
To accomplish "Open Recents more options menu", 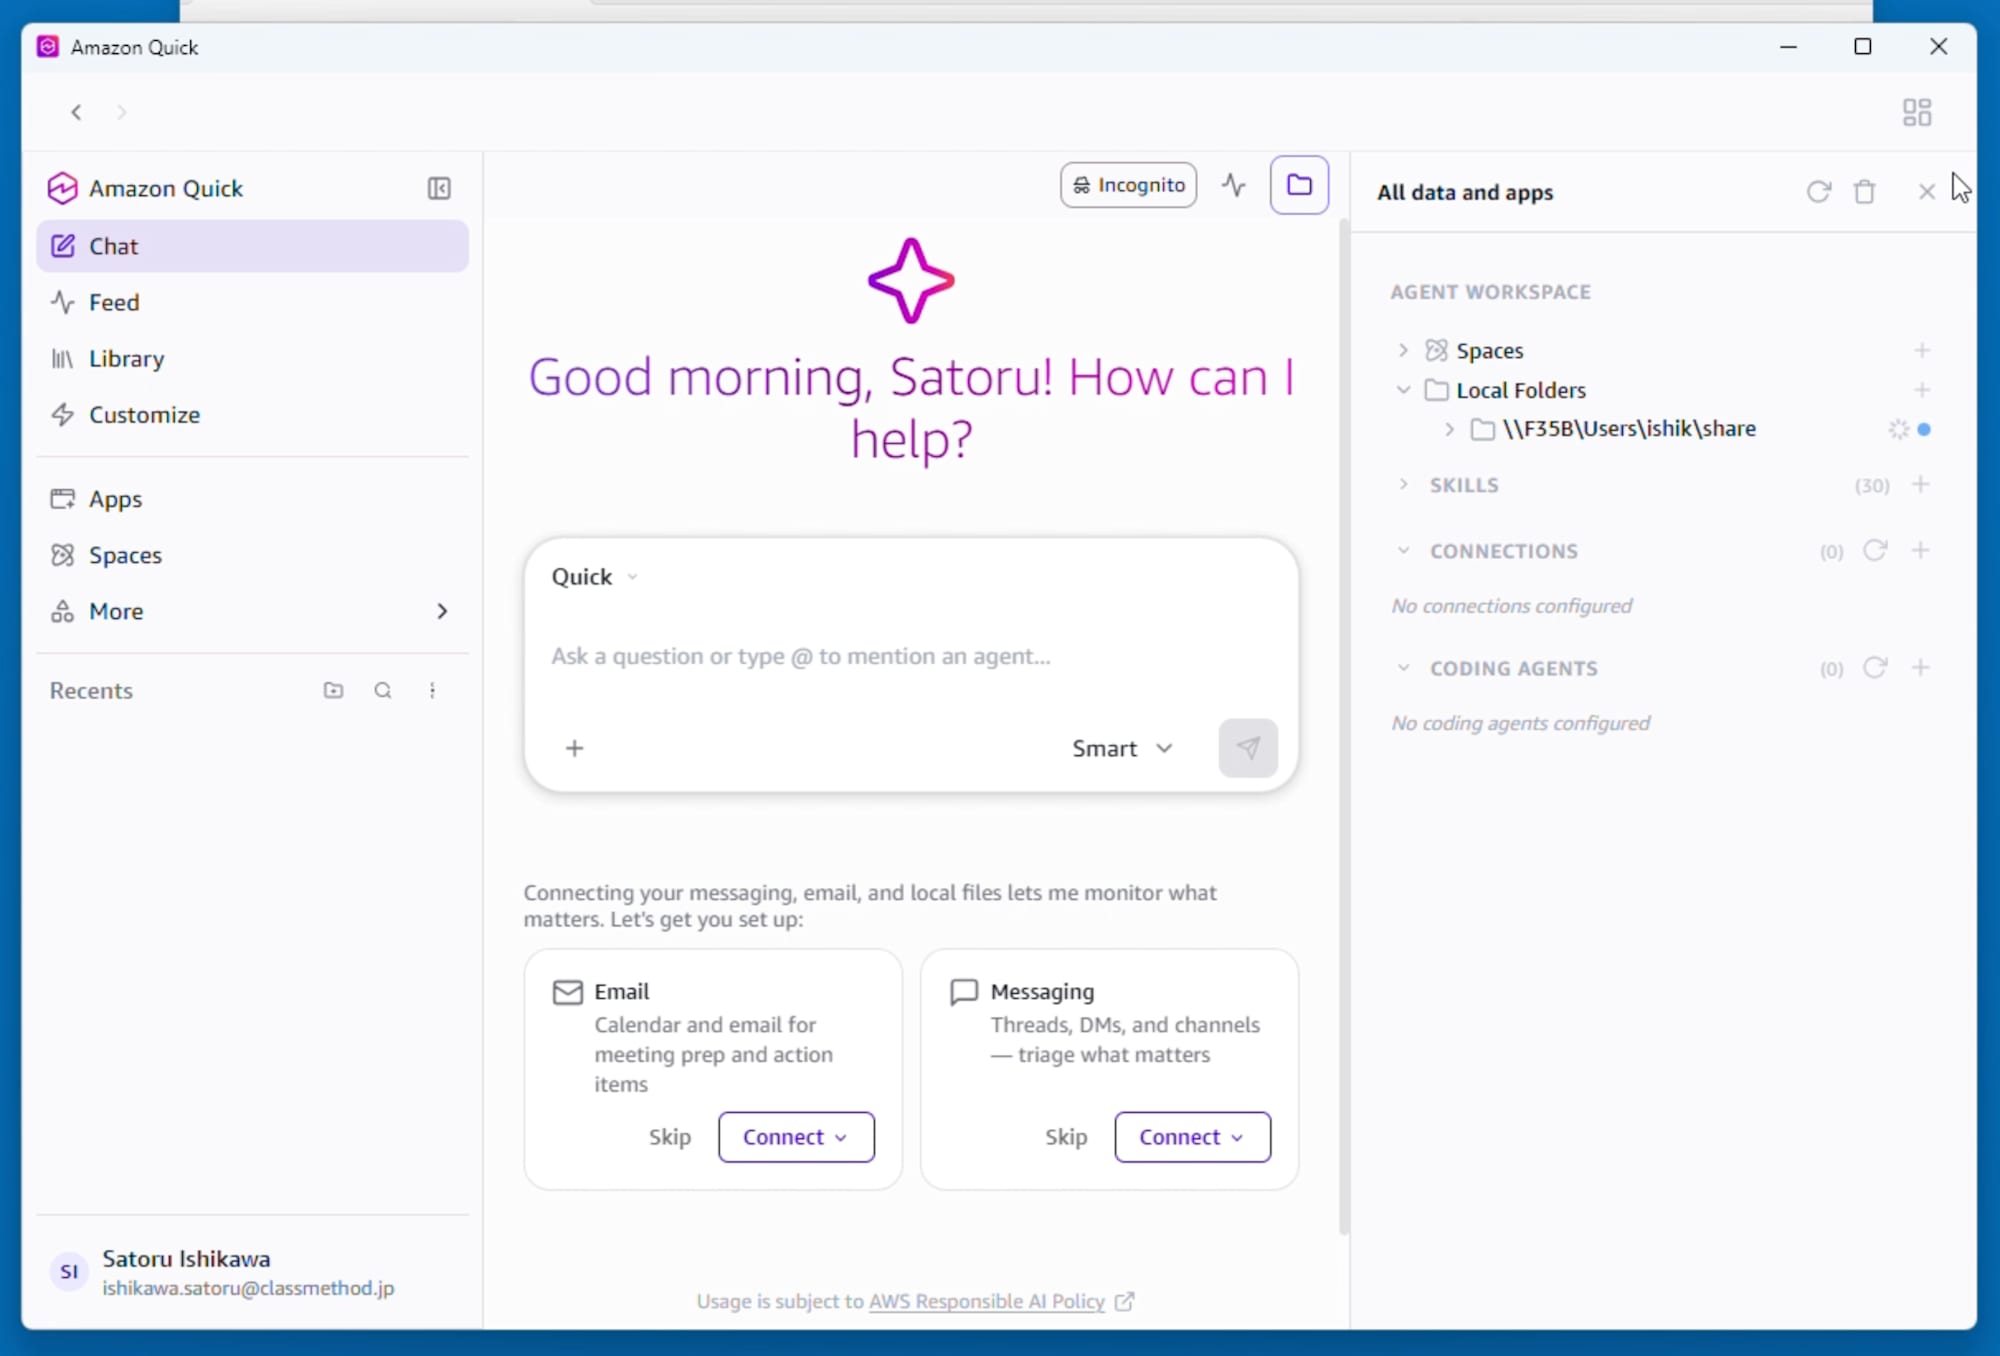I will click(432, 690).
